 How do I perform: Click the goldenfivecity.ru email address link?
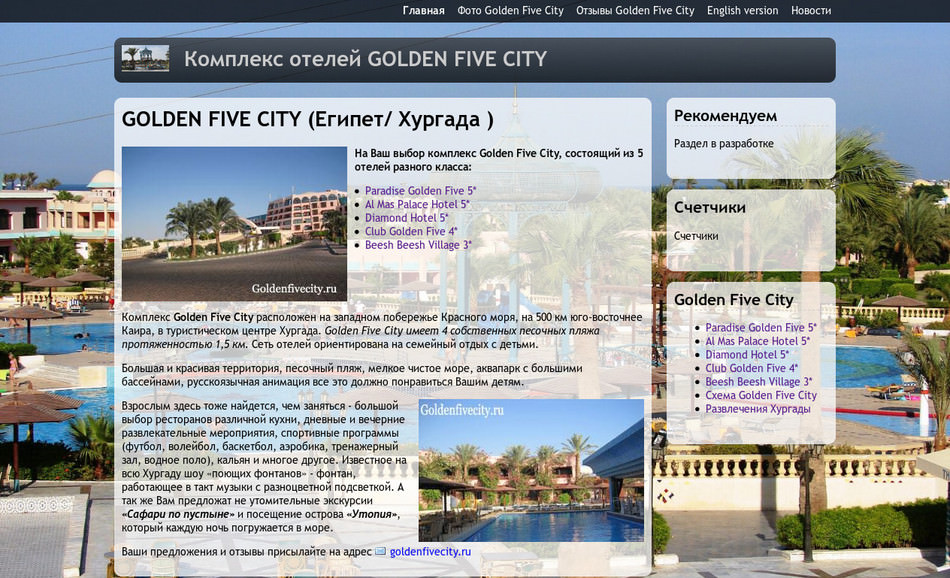click(x=429, y=552)
